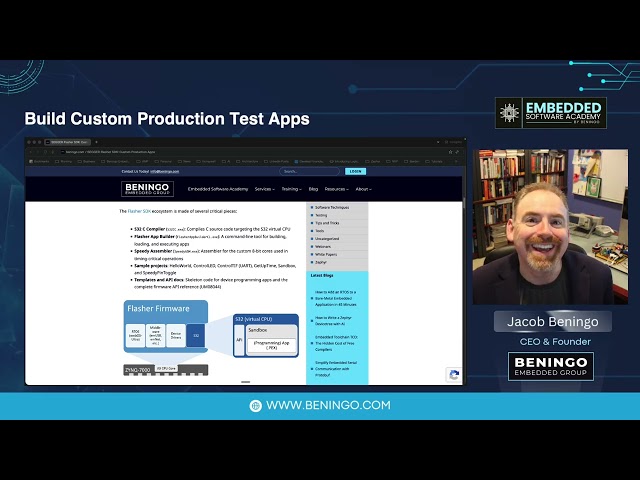This screenshot has width=640, height=480.
Task: Click the Jacob Beningo name label
Action: tap(553, 322)
